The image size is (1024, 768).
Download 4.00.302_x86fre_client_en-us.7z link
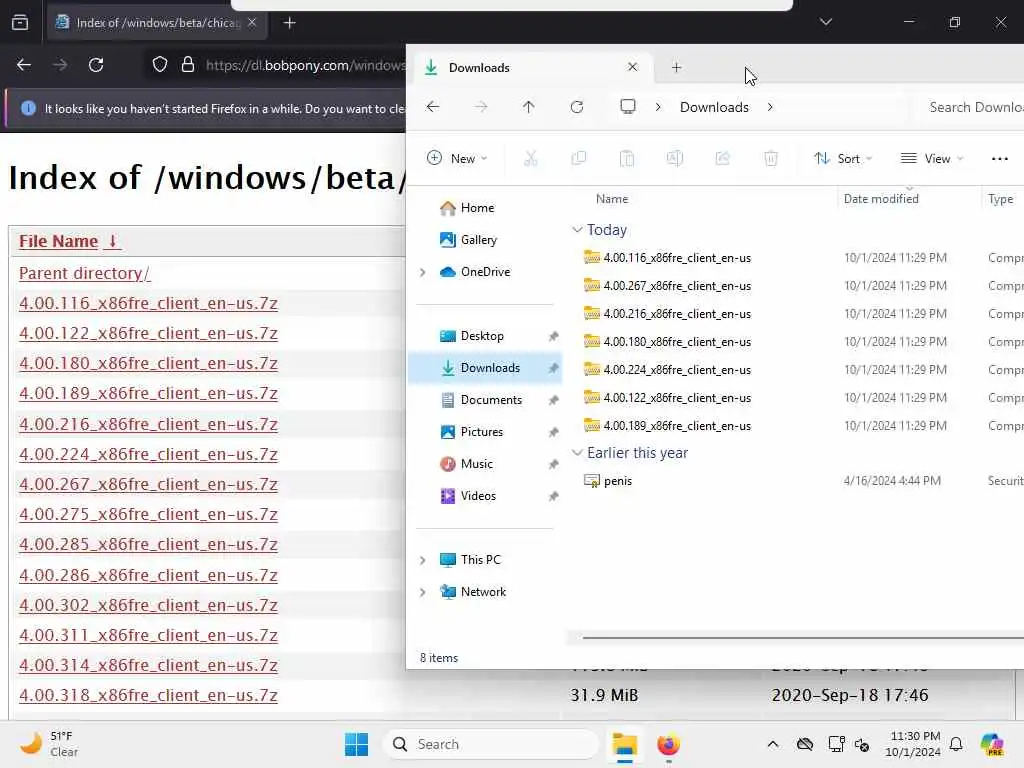[148, 605]
